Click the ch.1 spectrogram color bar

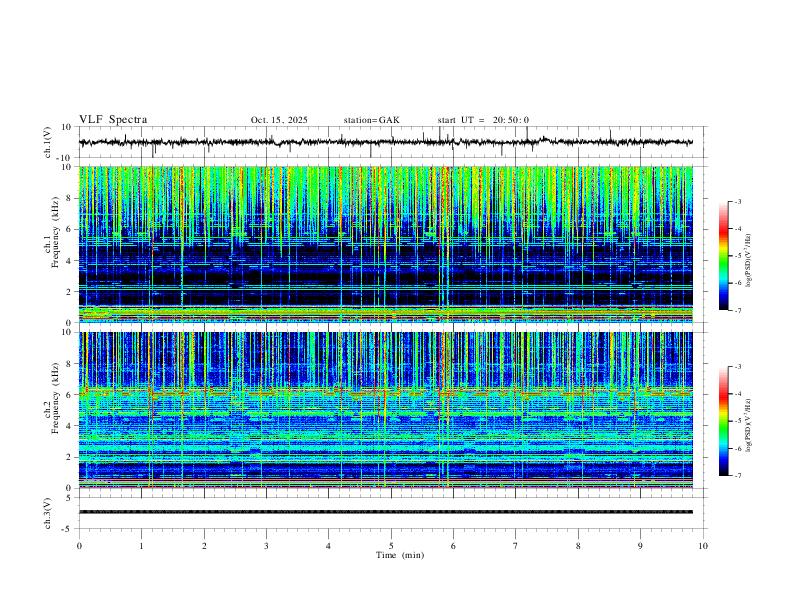coord(723,256)
